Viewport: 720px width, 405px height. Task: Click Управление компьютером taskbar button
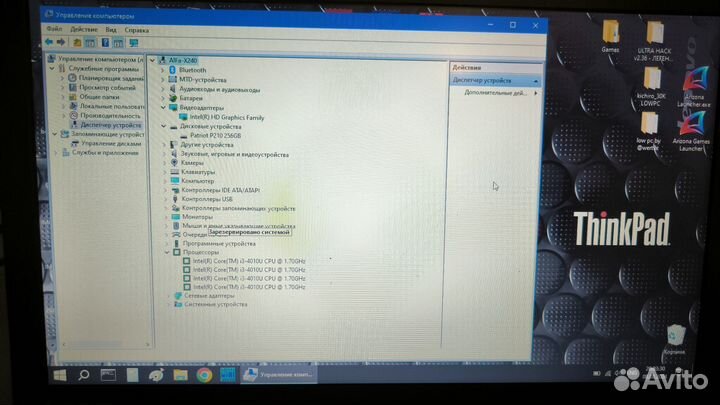pyautogui.click(x=278, y=375)
